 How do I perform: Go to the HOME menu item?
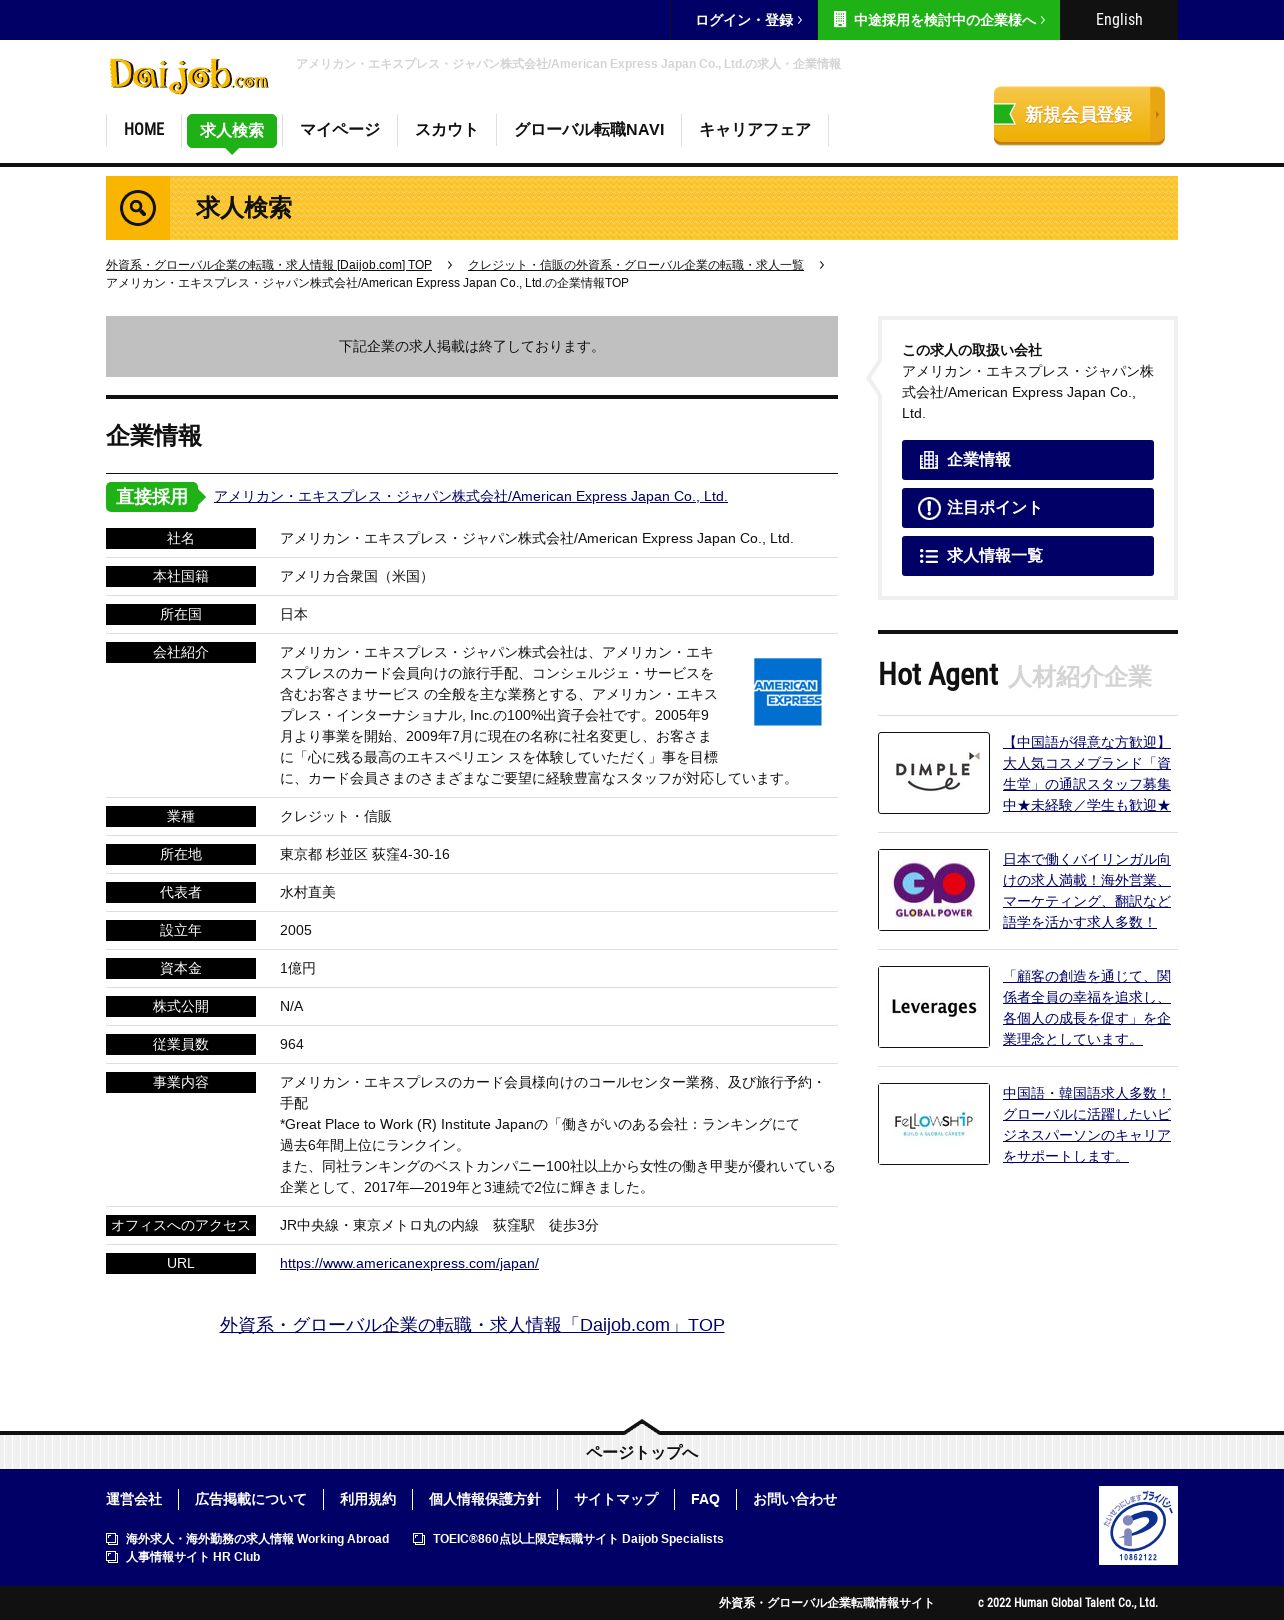pyautogui.click(x=144, y=130)
